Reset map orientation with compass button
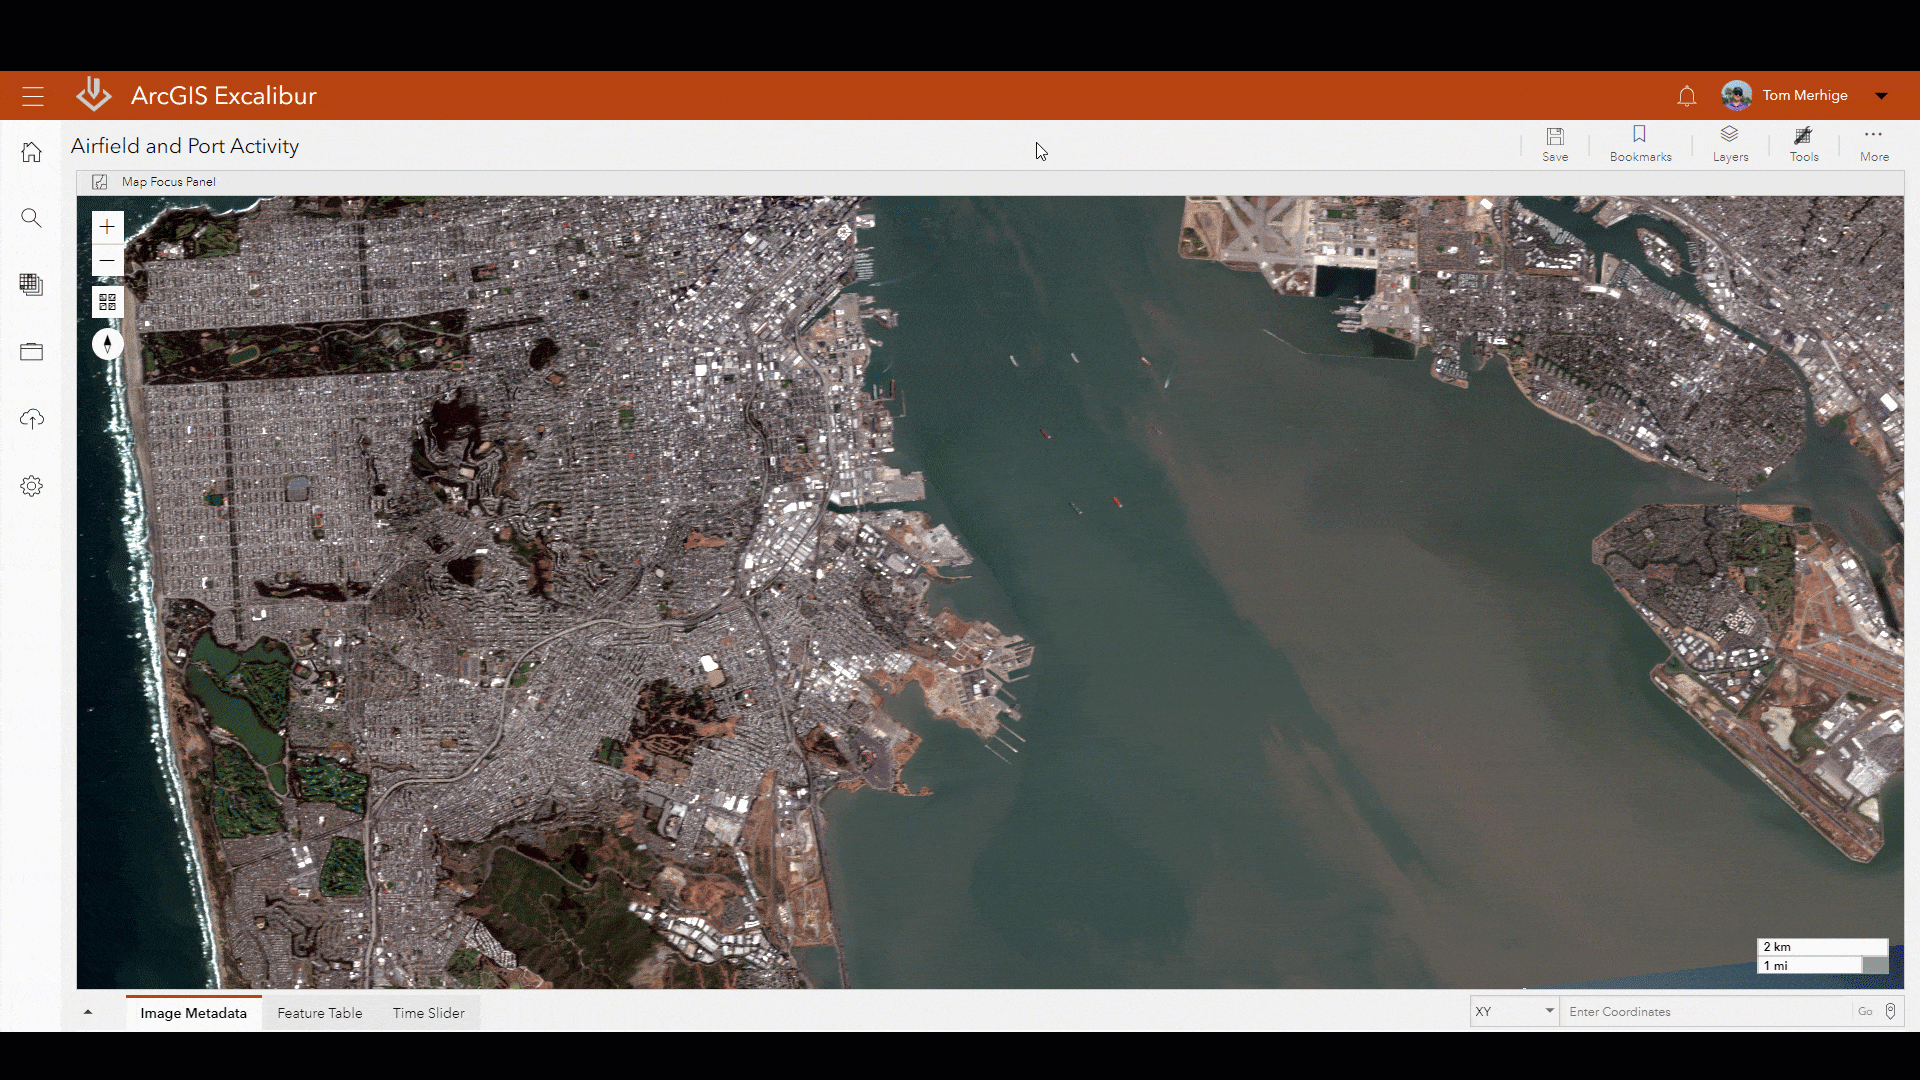 [x=107, y=344]
